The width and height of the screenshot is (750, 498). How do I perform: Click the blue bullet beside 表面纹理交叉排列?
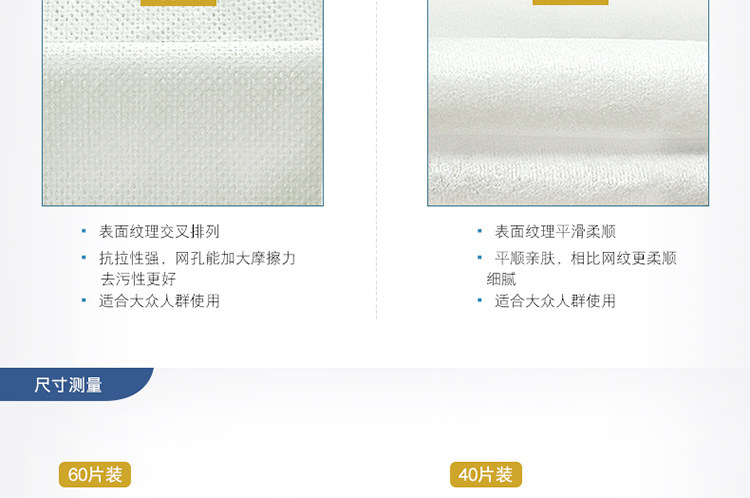[84, 231]
